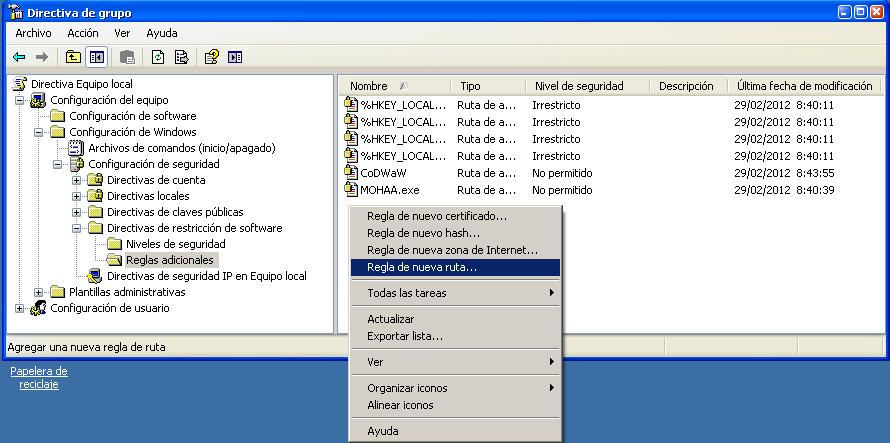Click the greyed-out Forward arrow icon
The height and width of the screenshot is (443, 890).
(41, 57)
